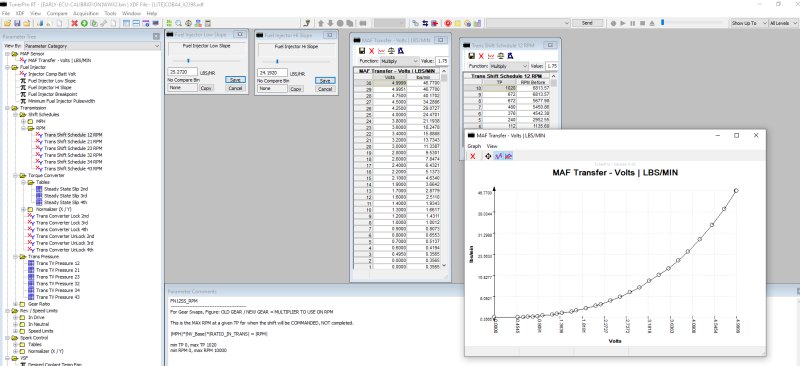
Task: Click Cancel in Fuel Injector Low Slope dialog
Action: [x=235, y=88]
